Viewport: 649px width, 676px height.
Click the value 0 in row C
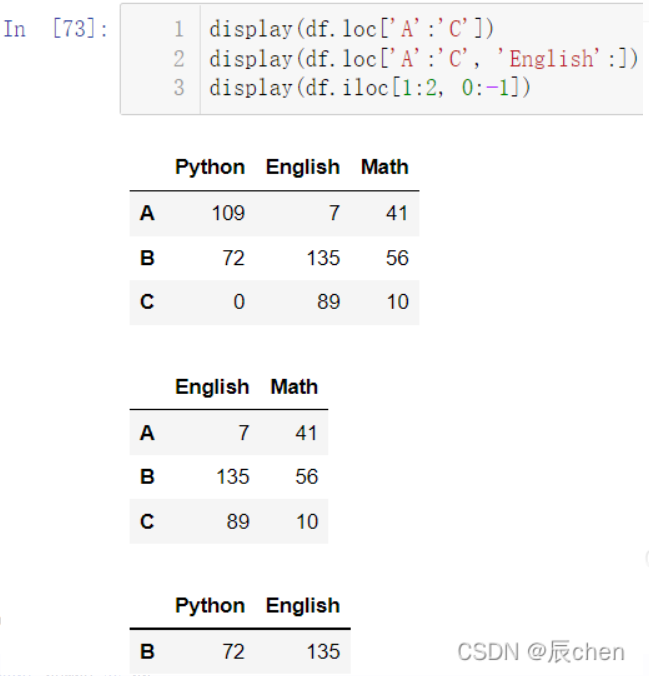pos(239,302)
